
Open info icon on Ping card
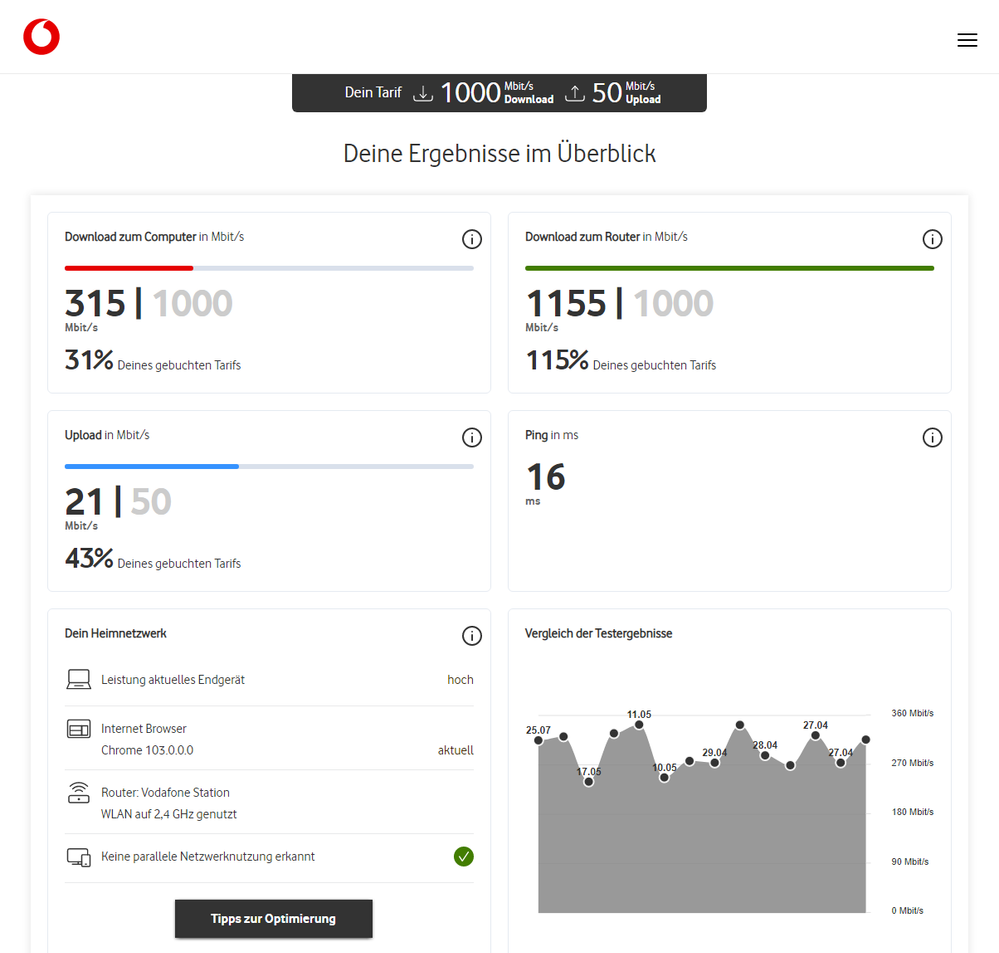(x=932, y=438)
